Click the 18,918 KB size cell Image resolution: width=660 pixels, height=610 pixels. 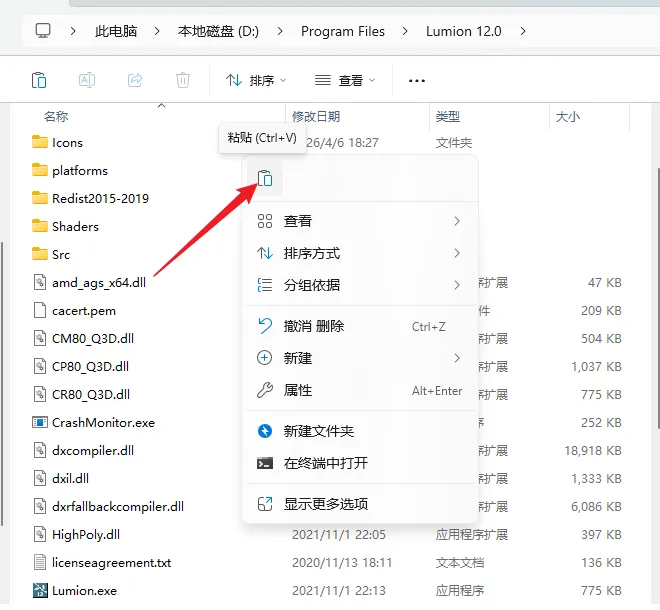593,450
